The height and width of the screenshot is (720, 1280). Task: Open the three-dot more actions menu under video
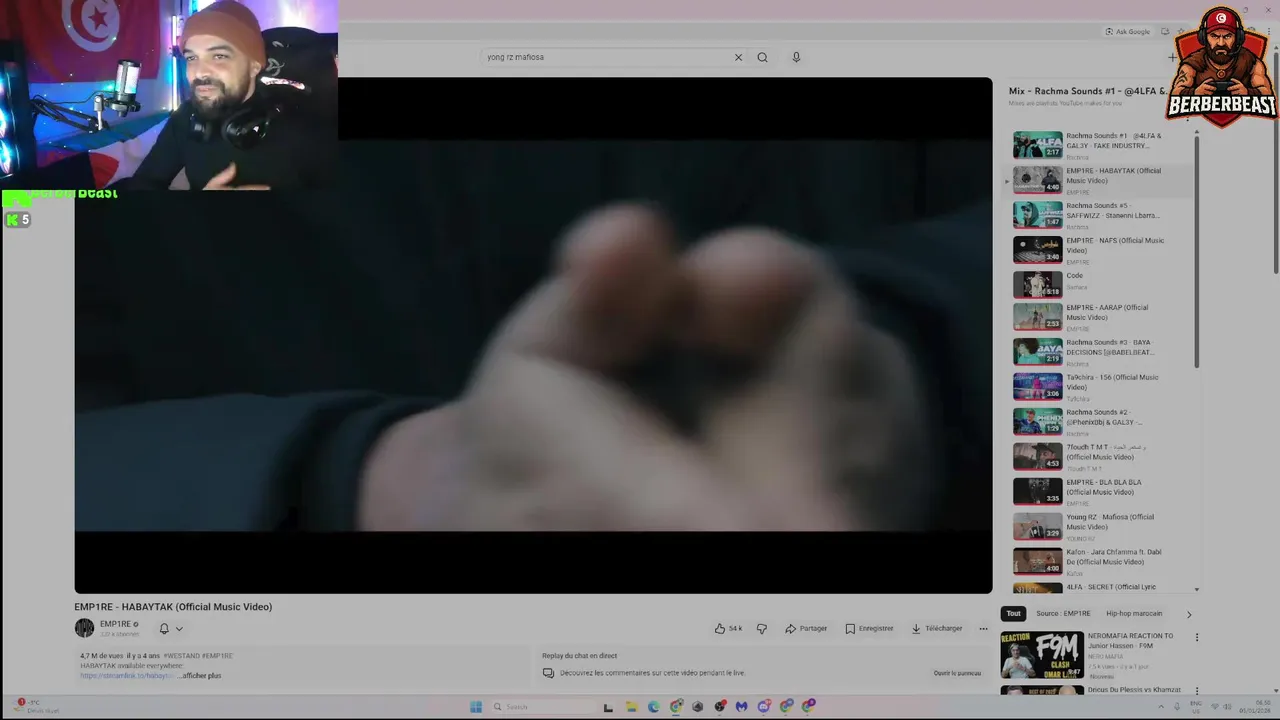pyautogui.click(x=983, y=629)
